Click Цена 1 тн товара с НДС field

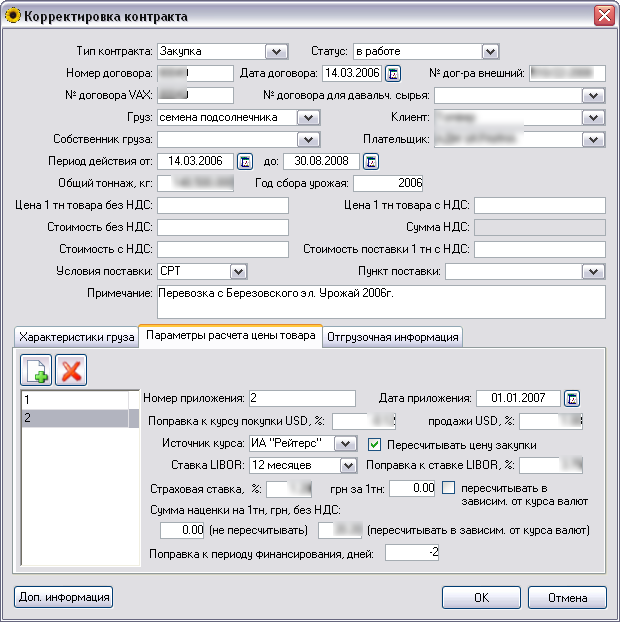tap(540, 205)
